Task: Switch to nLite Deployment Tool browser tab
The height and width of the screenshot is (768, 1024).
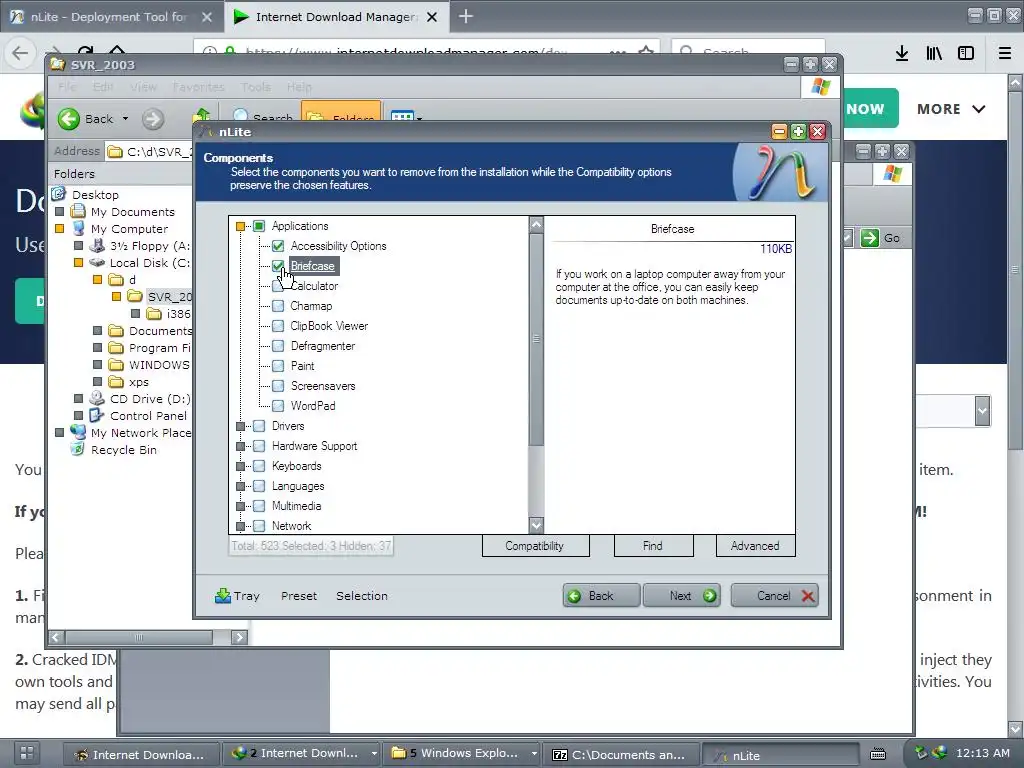Action: [x=111, y=17]
